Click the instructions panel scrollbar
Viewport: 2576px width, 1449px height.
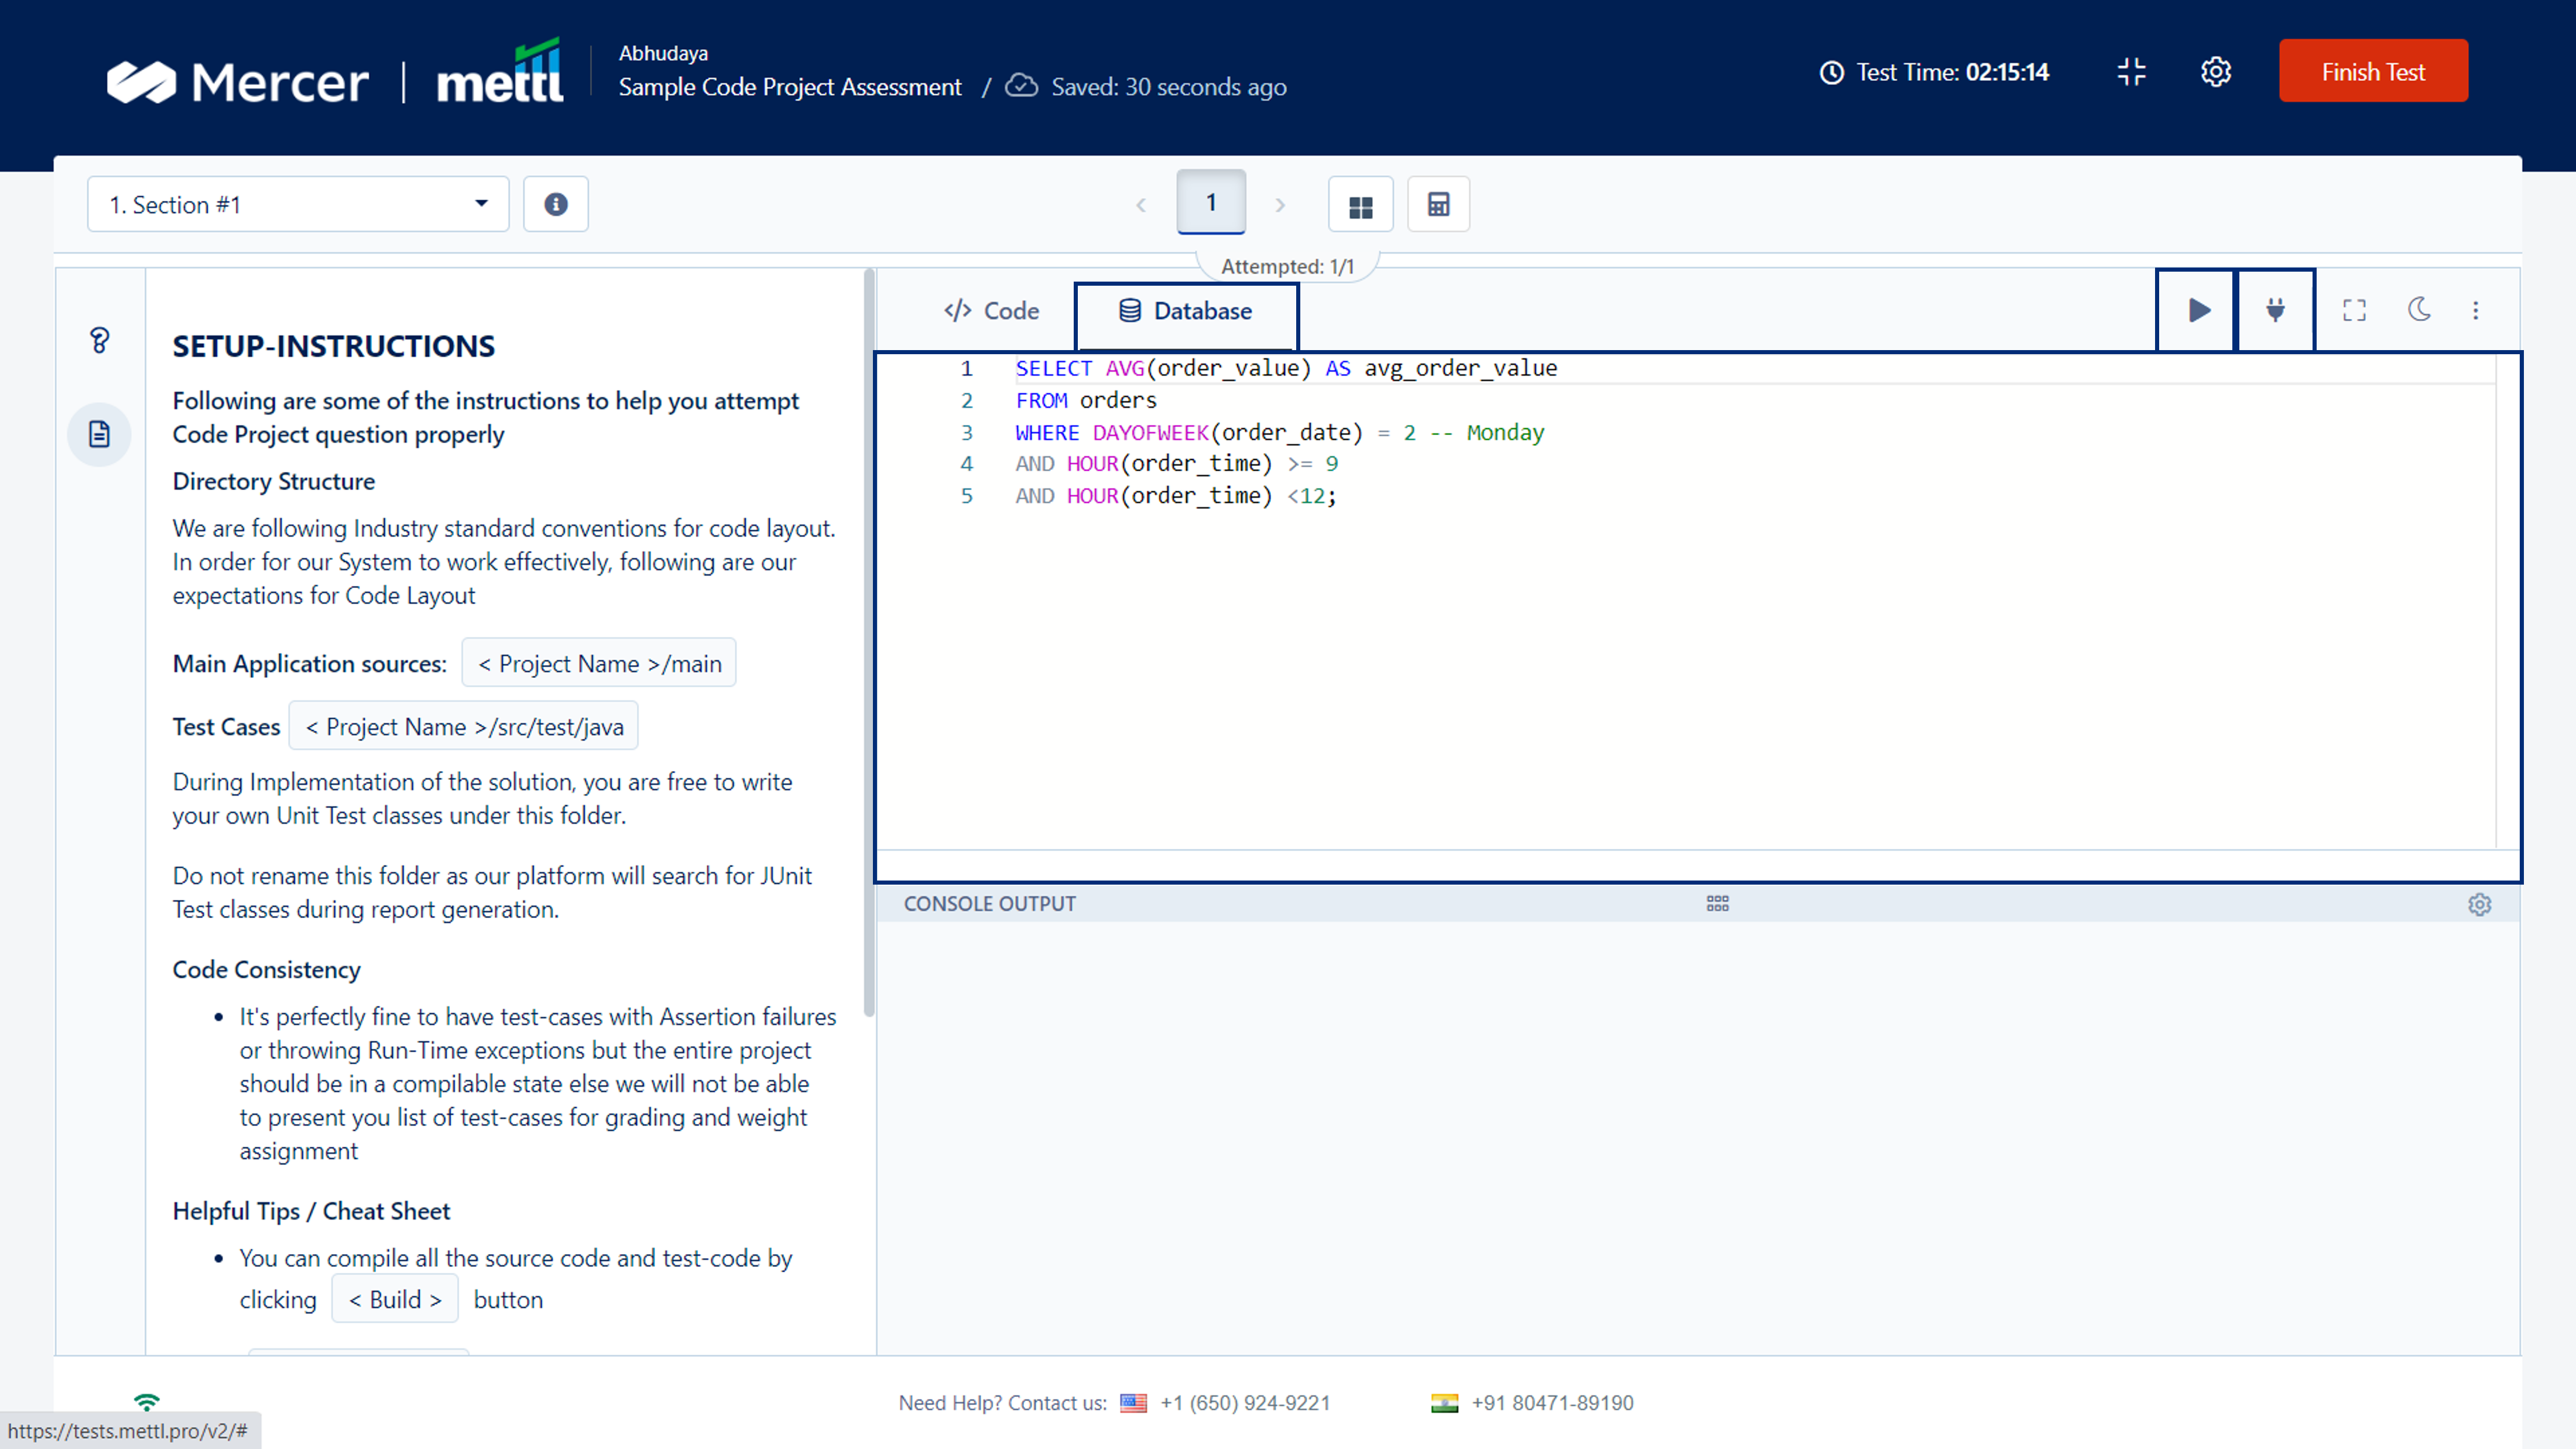point(869,642)
